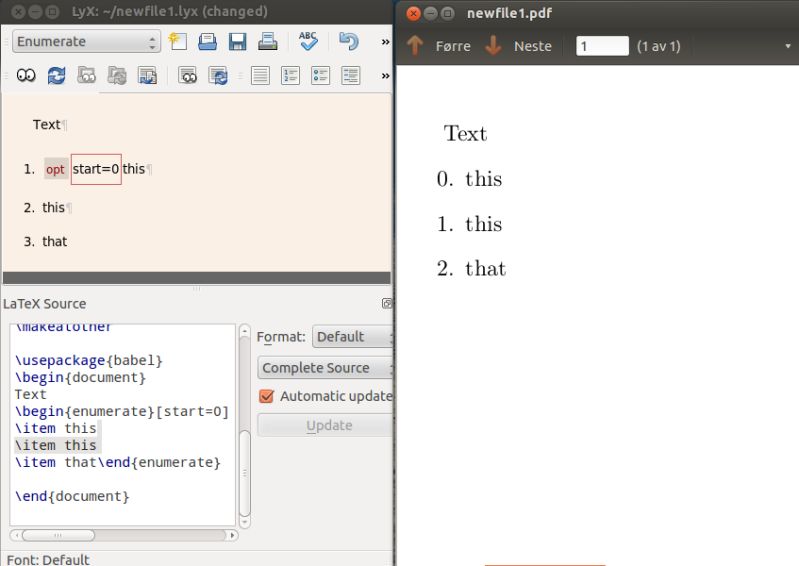Click the source view scroll up arrow
The image size is (799, 566).
tap(245, 331)
